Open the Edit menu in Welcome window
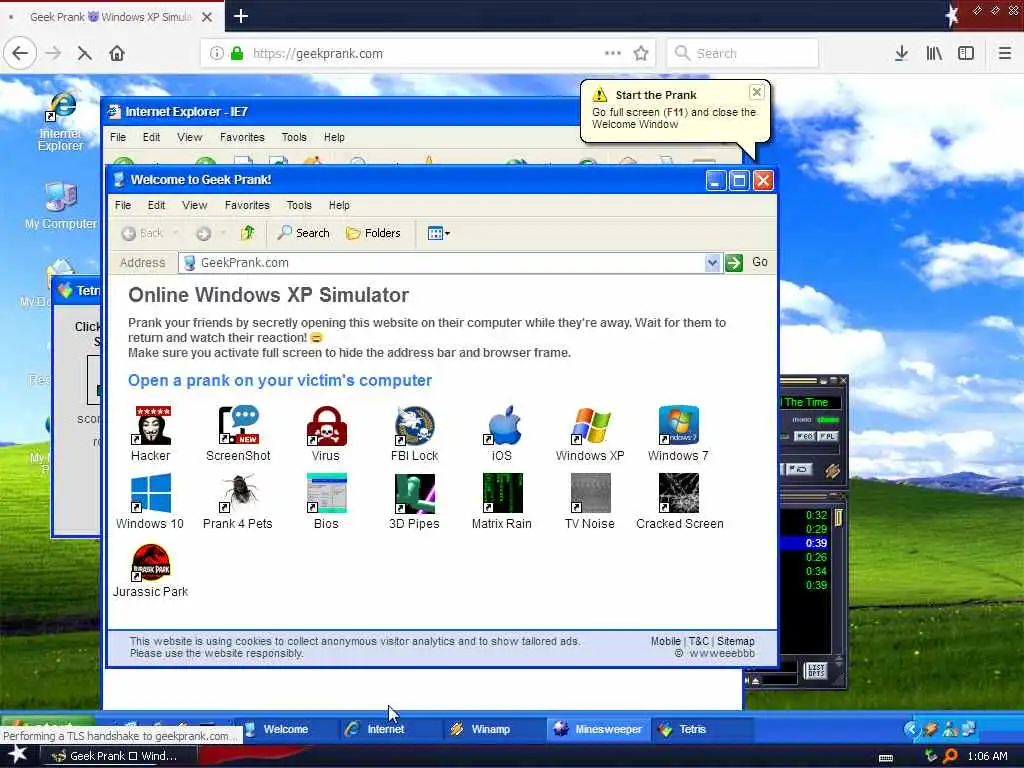 tap(157, 205)
